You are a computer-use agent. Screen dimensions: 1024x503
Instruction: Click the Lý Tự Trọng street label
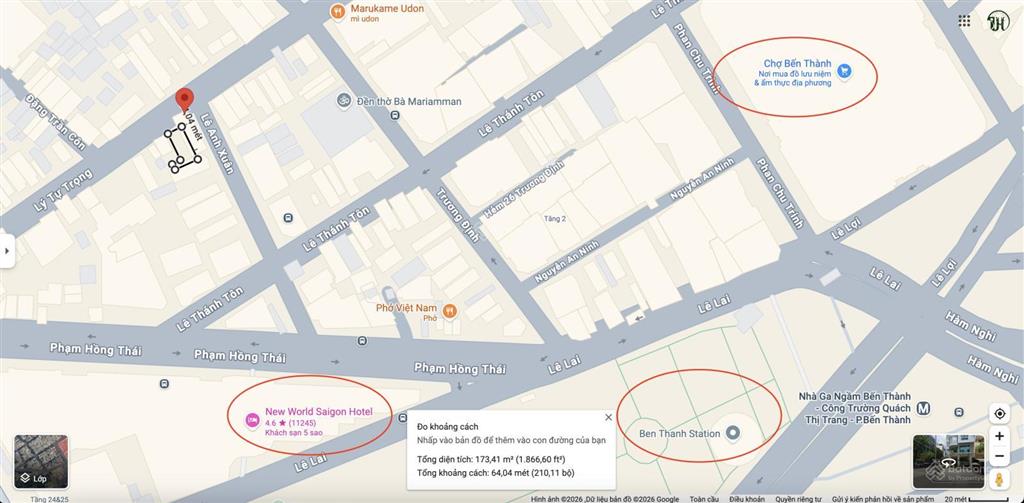point(63,191)
